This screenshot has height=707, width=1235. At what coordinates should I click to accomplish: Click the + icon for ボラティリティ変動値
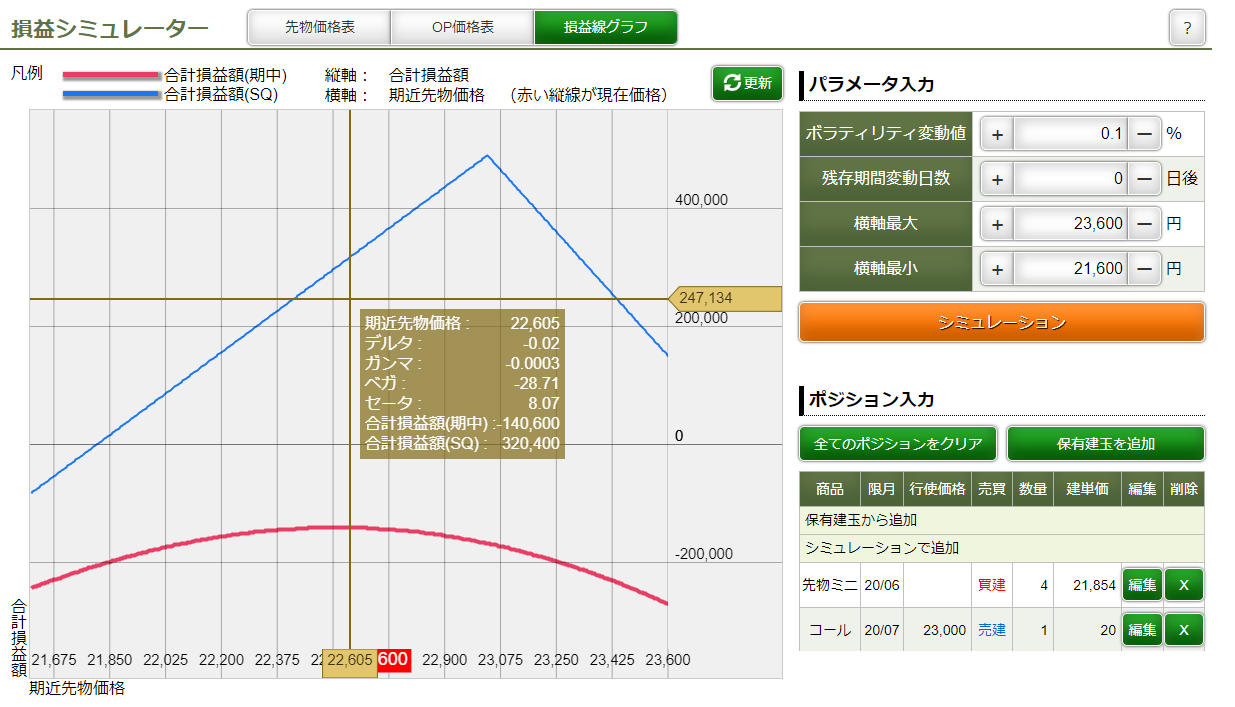pyautogui.click(x=996, y=133)
